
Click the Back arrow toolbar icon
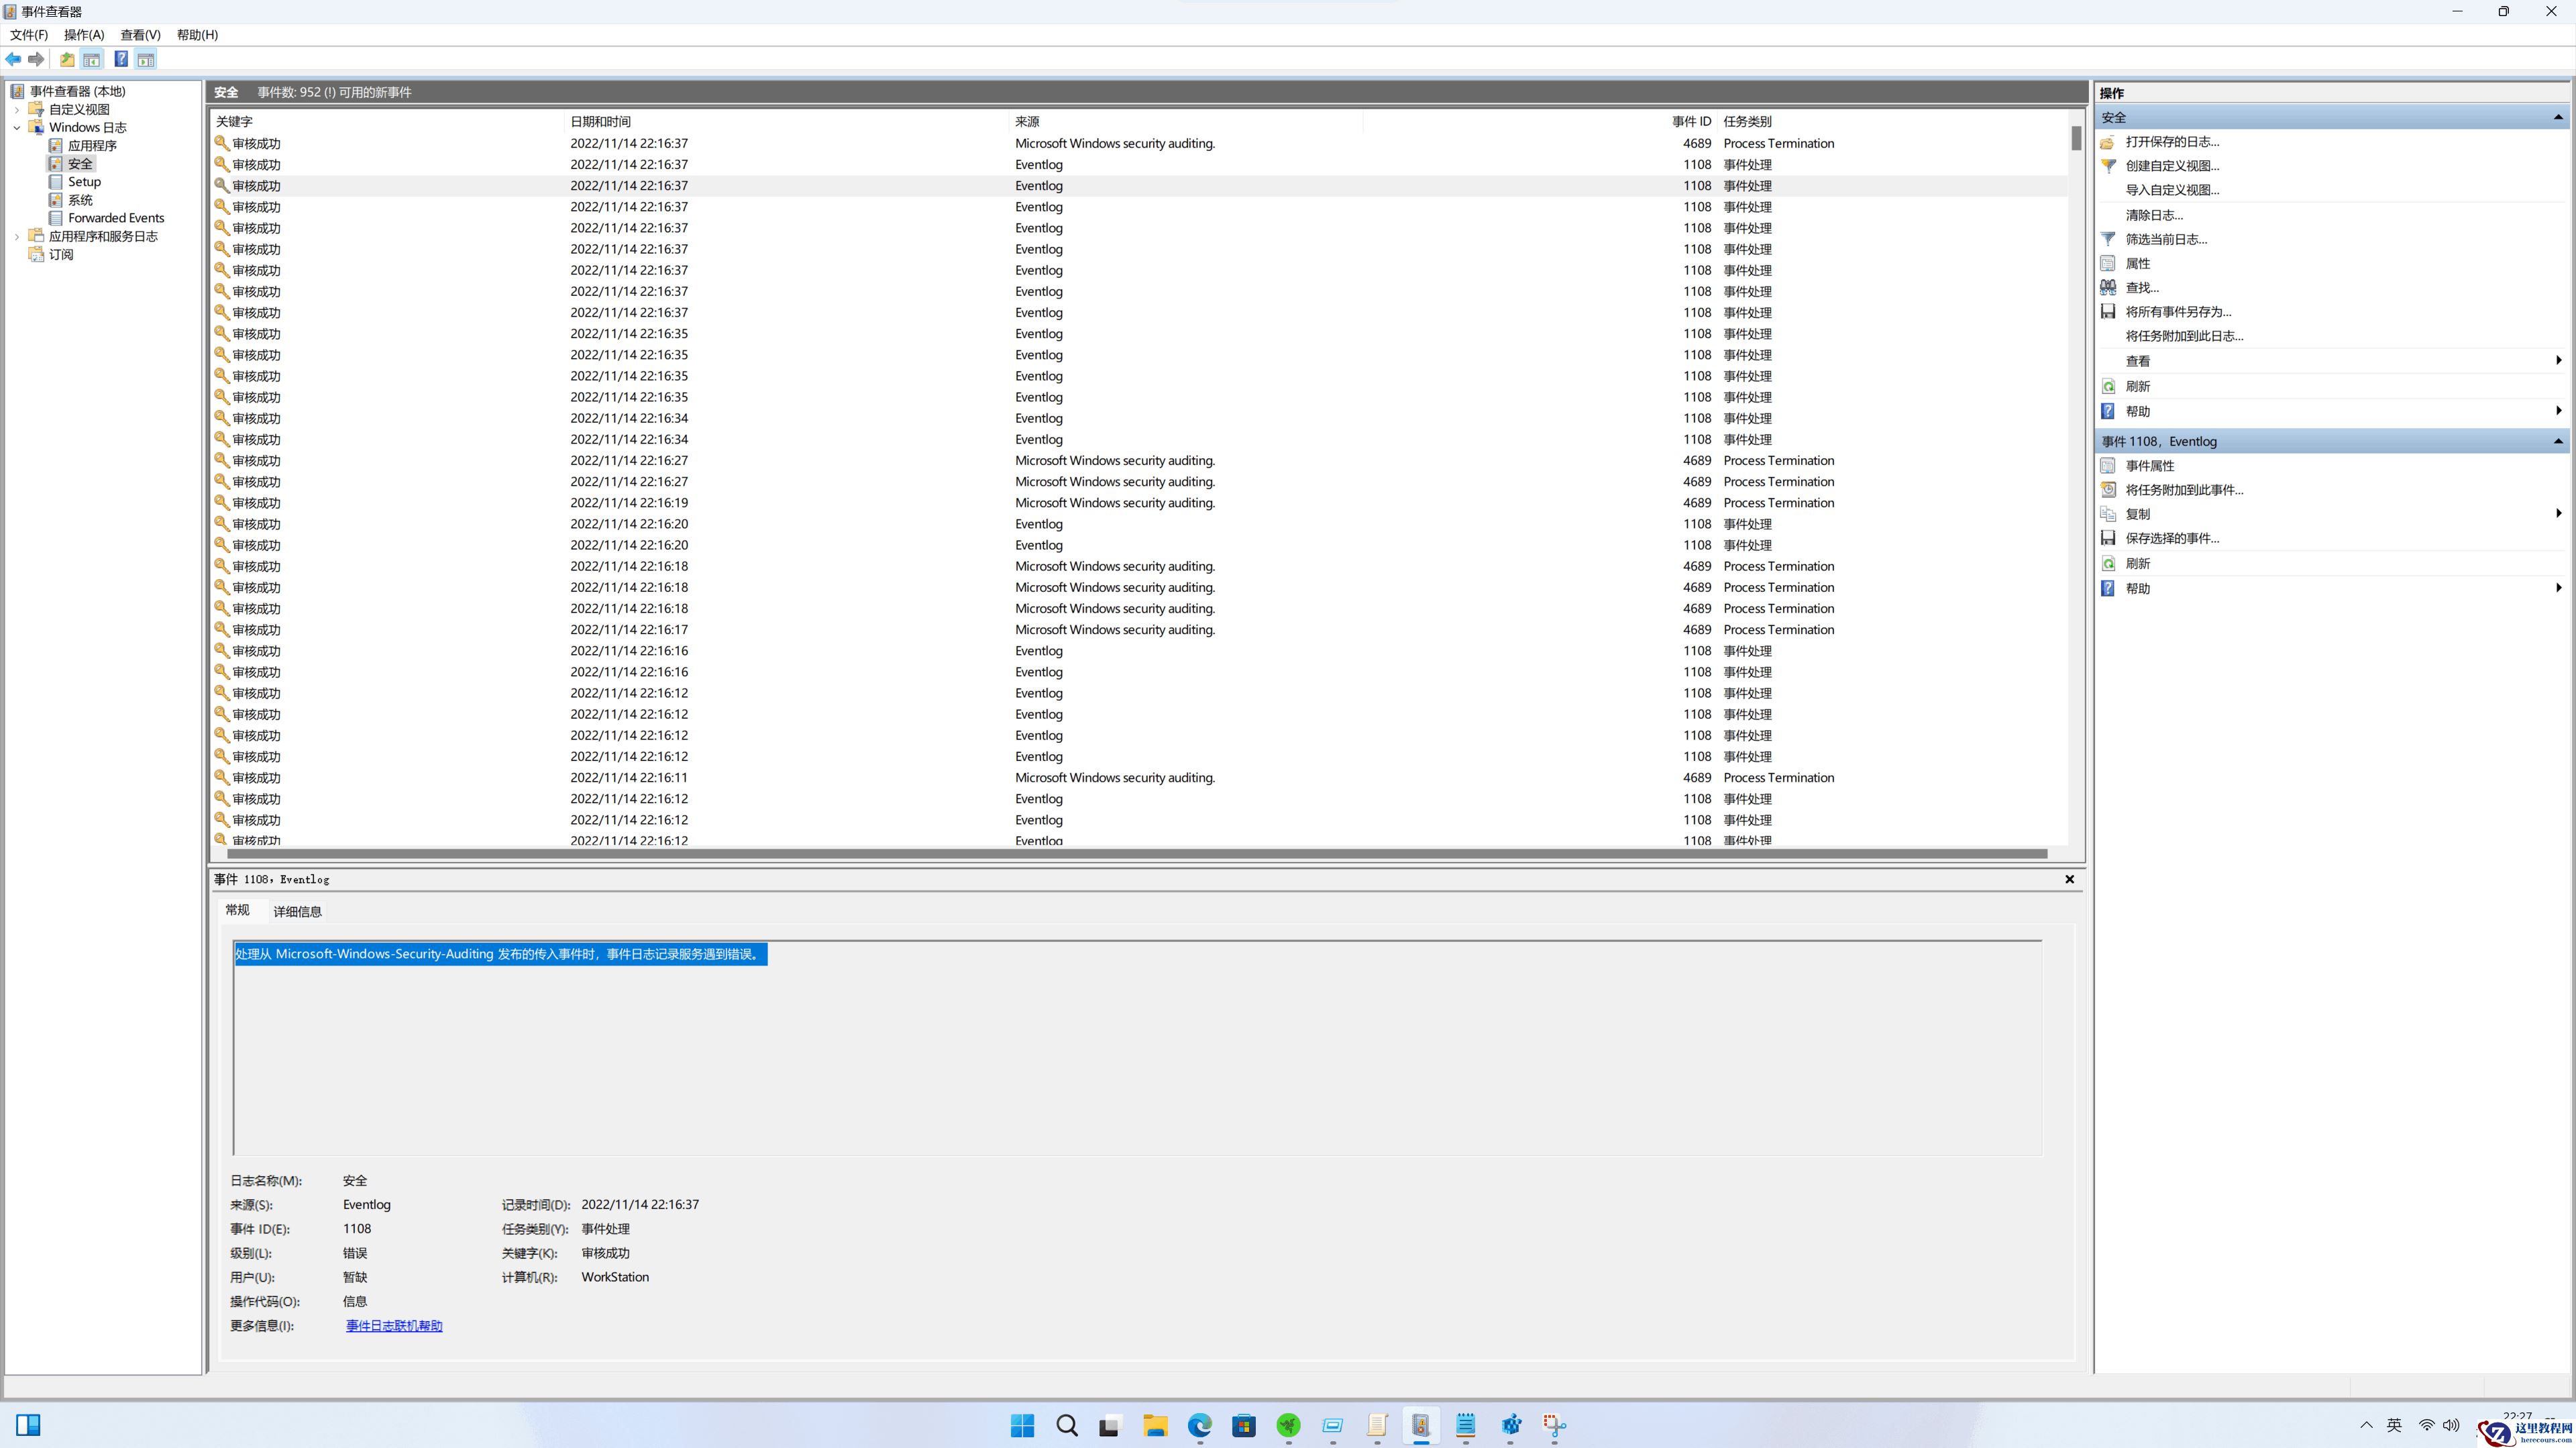pyautogui.click(x=13, y=59)
